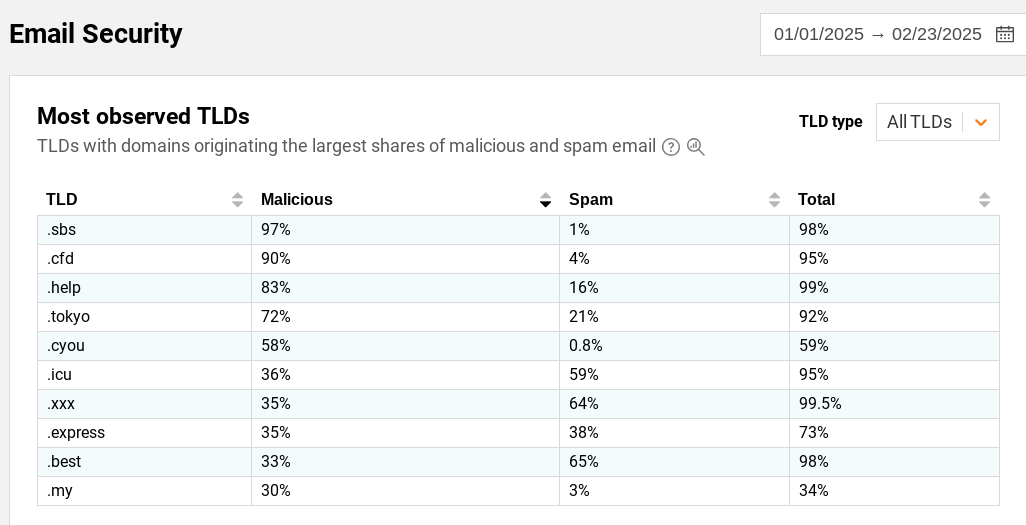Open the TLD type selector box
This screenshot has width=1026, height=525.
938,122
